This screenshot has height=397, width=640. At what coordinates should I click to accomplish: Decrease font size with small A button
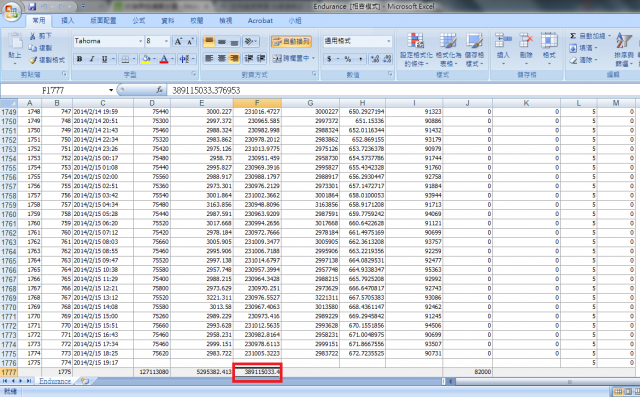pyautogui.click(x=191, y=41)
